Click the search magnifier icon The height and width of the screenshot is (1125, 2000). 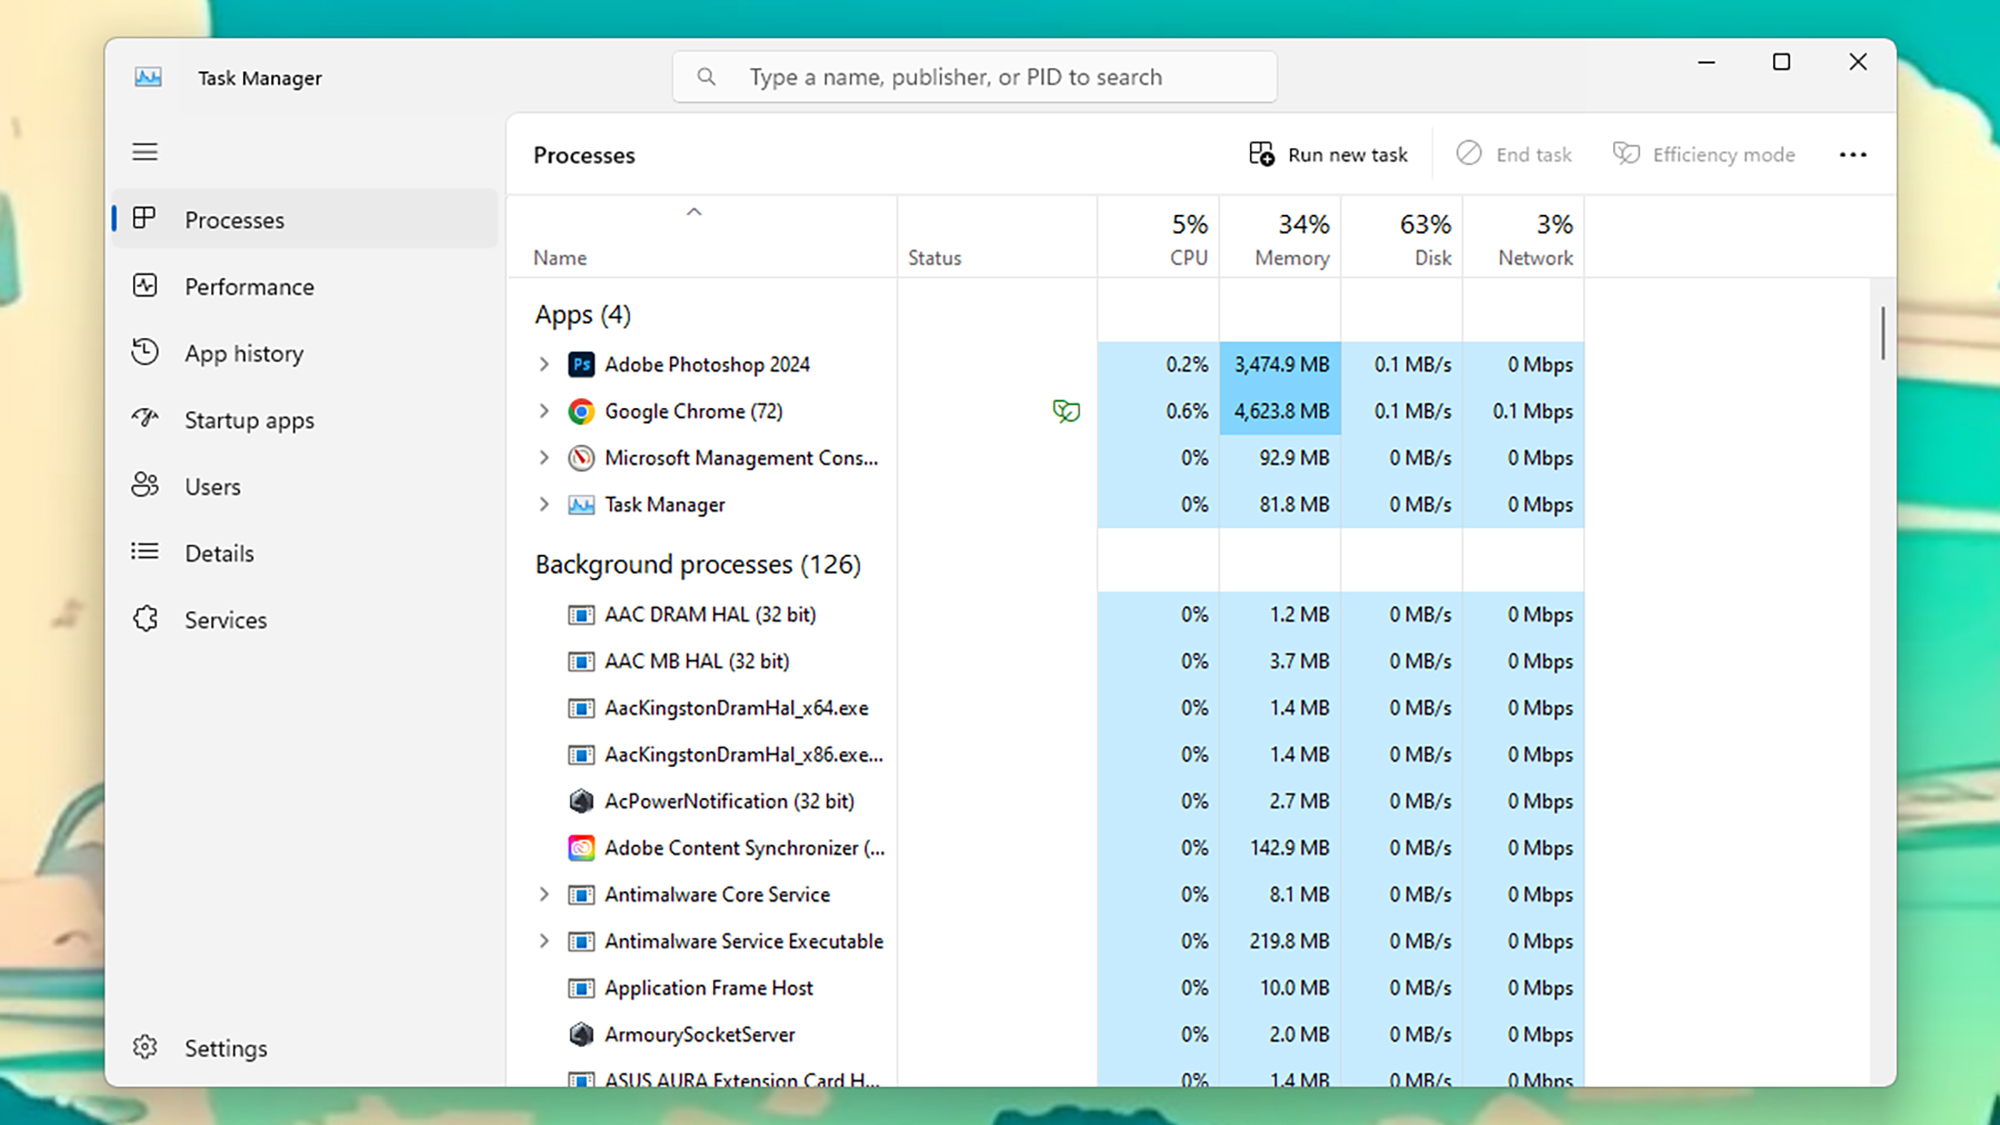click(707, 76)
